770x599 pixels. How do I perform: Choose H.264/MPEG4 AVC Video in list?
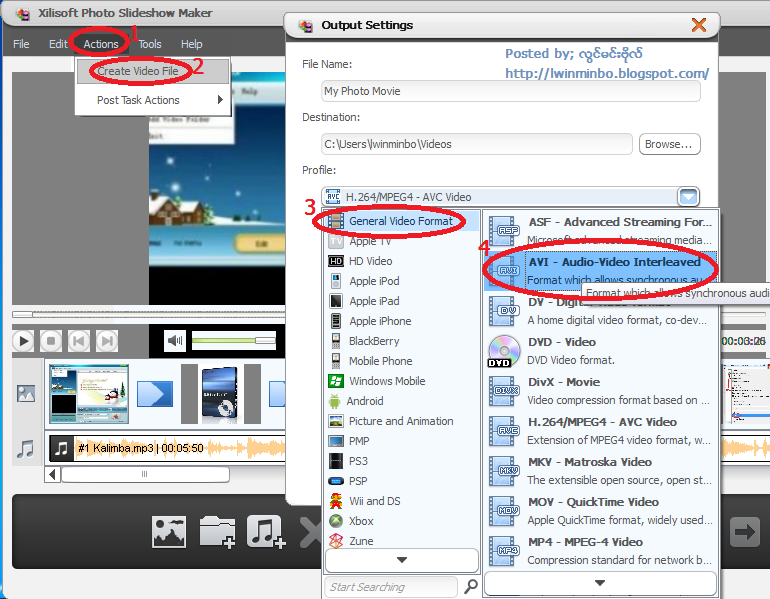tap(600, 431)
